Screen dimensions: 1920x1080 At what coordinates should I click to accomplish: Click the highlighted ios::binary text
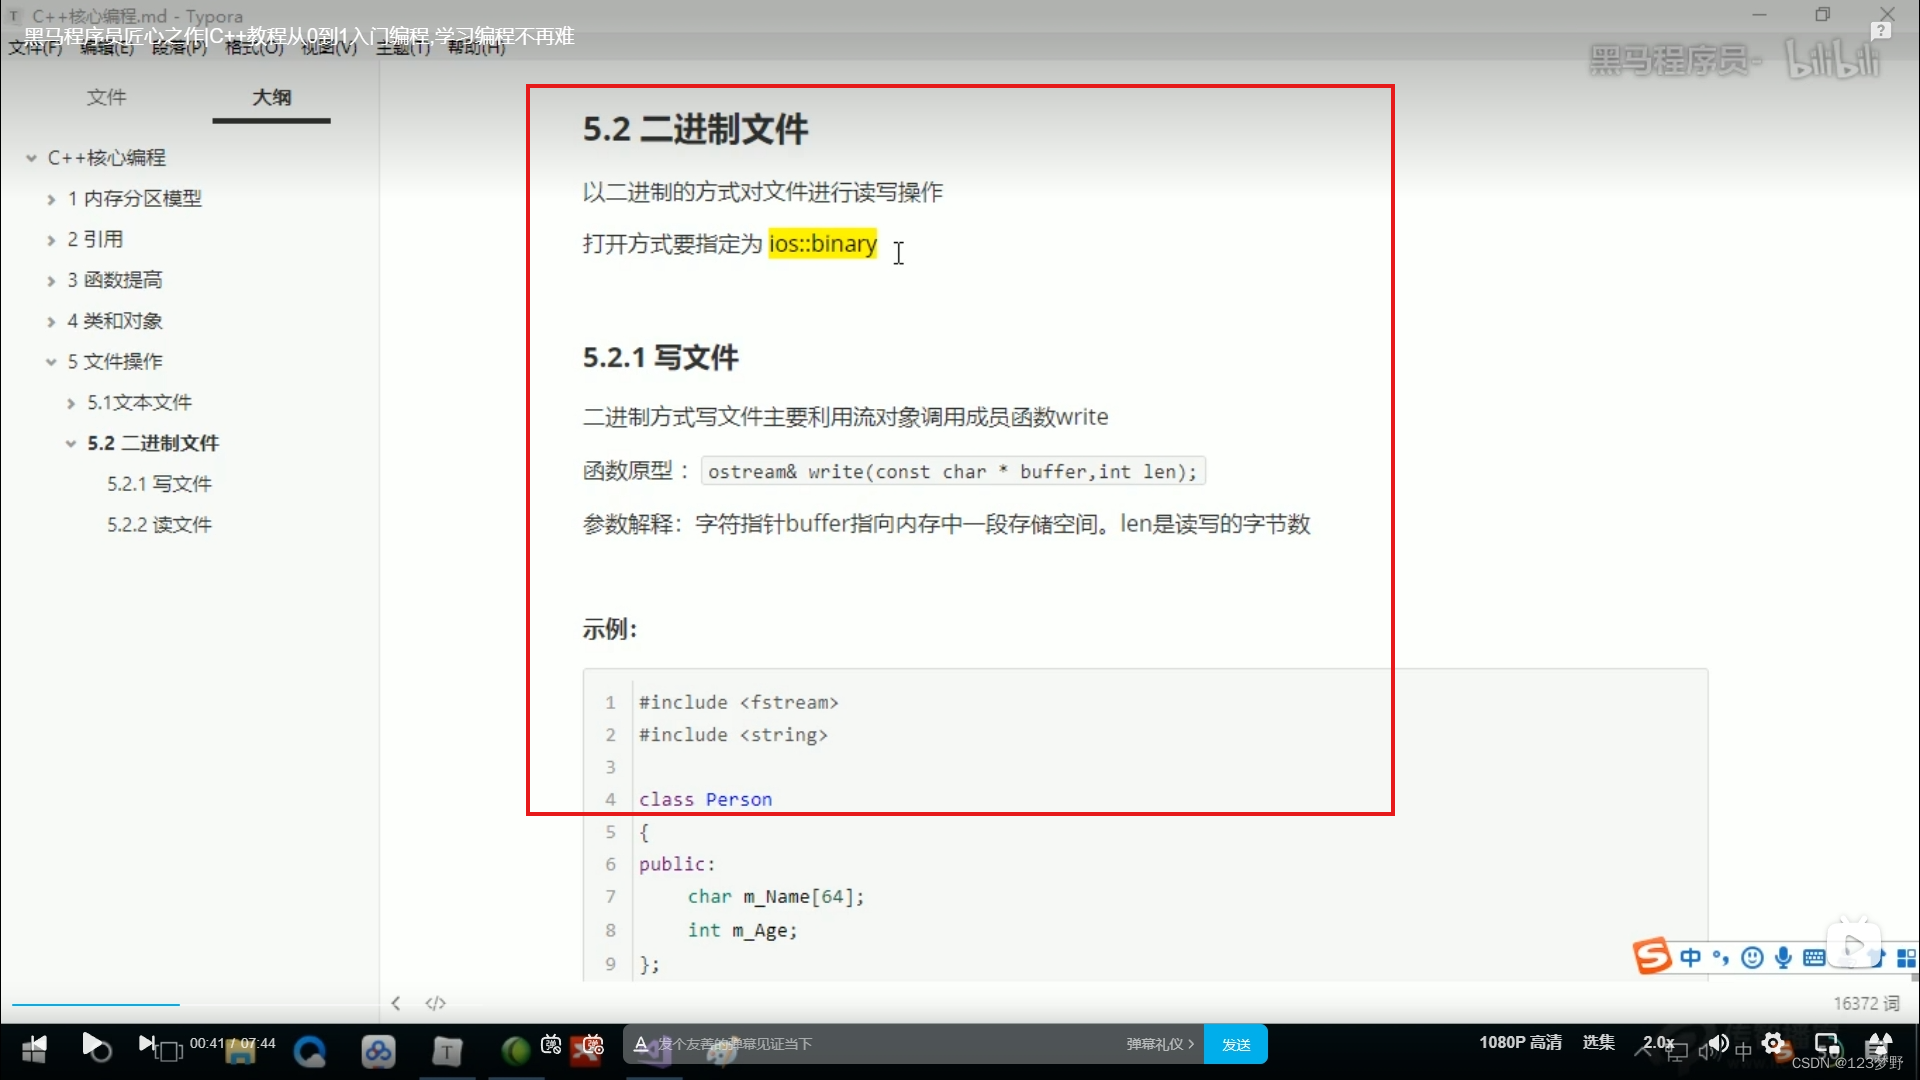point(822,244)
